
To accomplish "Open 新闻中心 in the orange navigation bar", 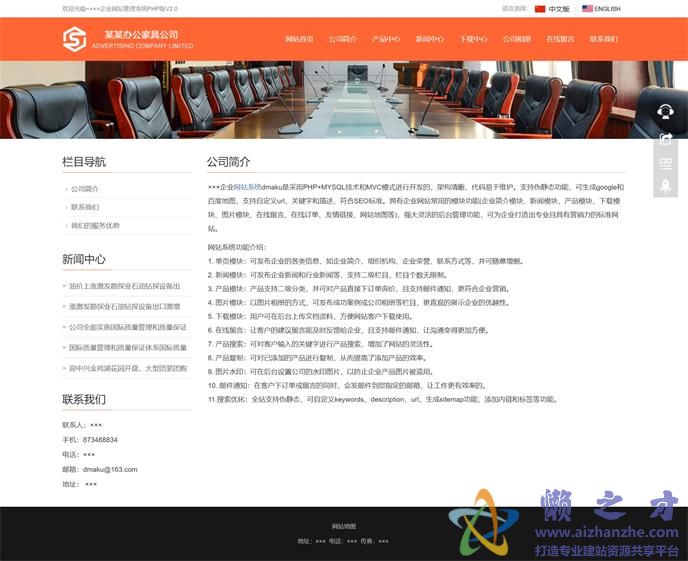I will (x=430, y=39).
